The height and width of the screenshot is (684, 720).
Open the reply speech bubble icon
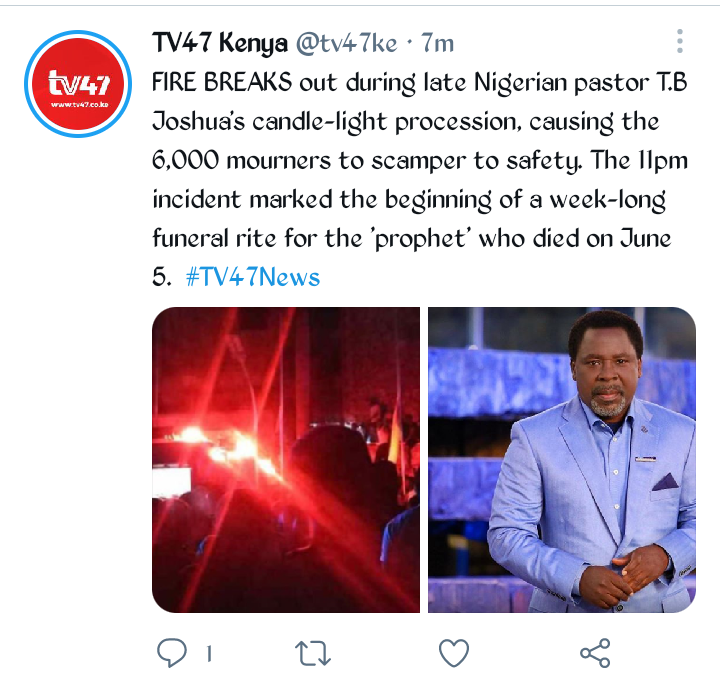click(172, 652)
